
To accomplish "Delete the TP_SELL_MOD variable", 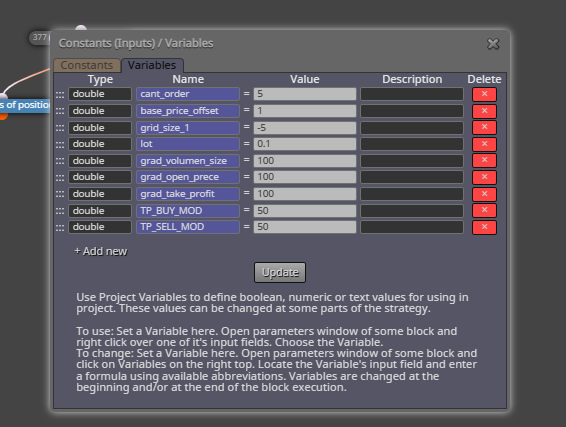I will (x=484, y=227).
